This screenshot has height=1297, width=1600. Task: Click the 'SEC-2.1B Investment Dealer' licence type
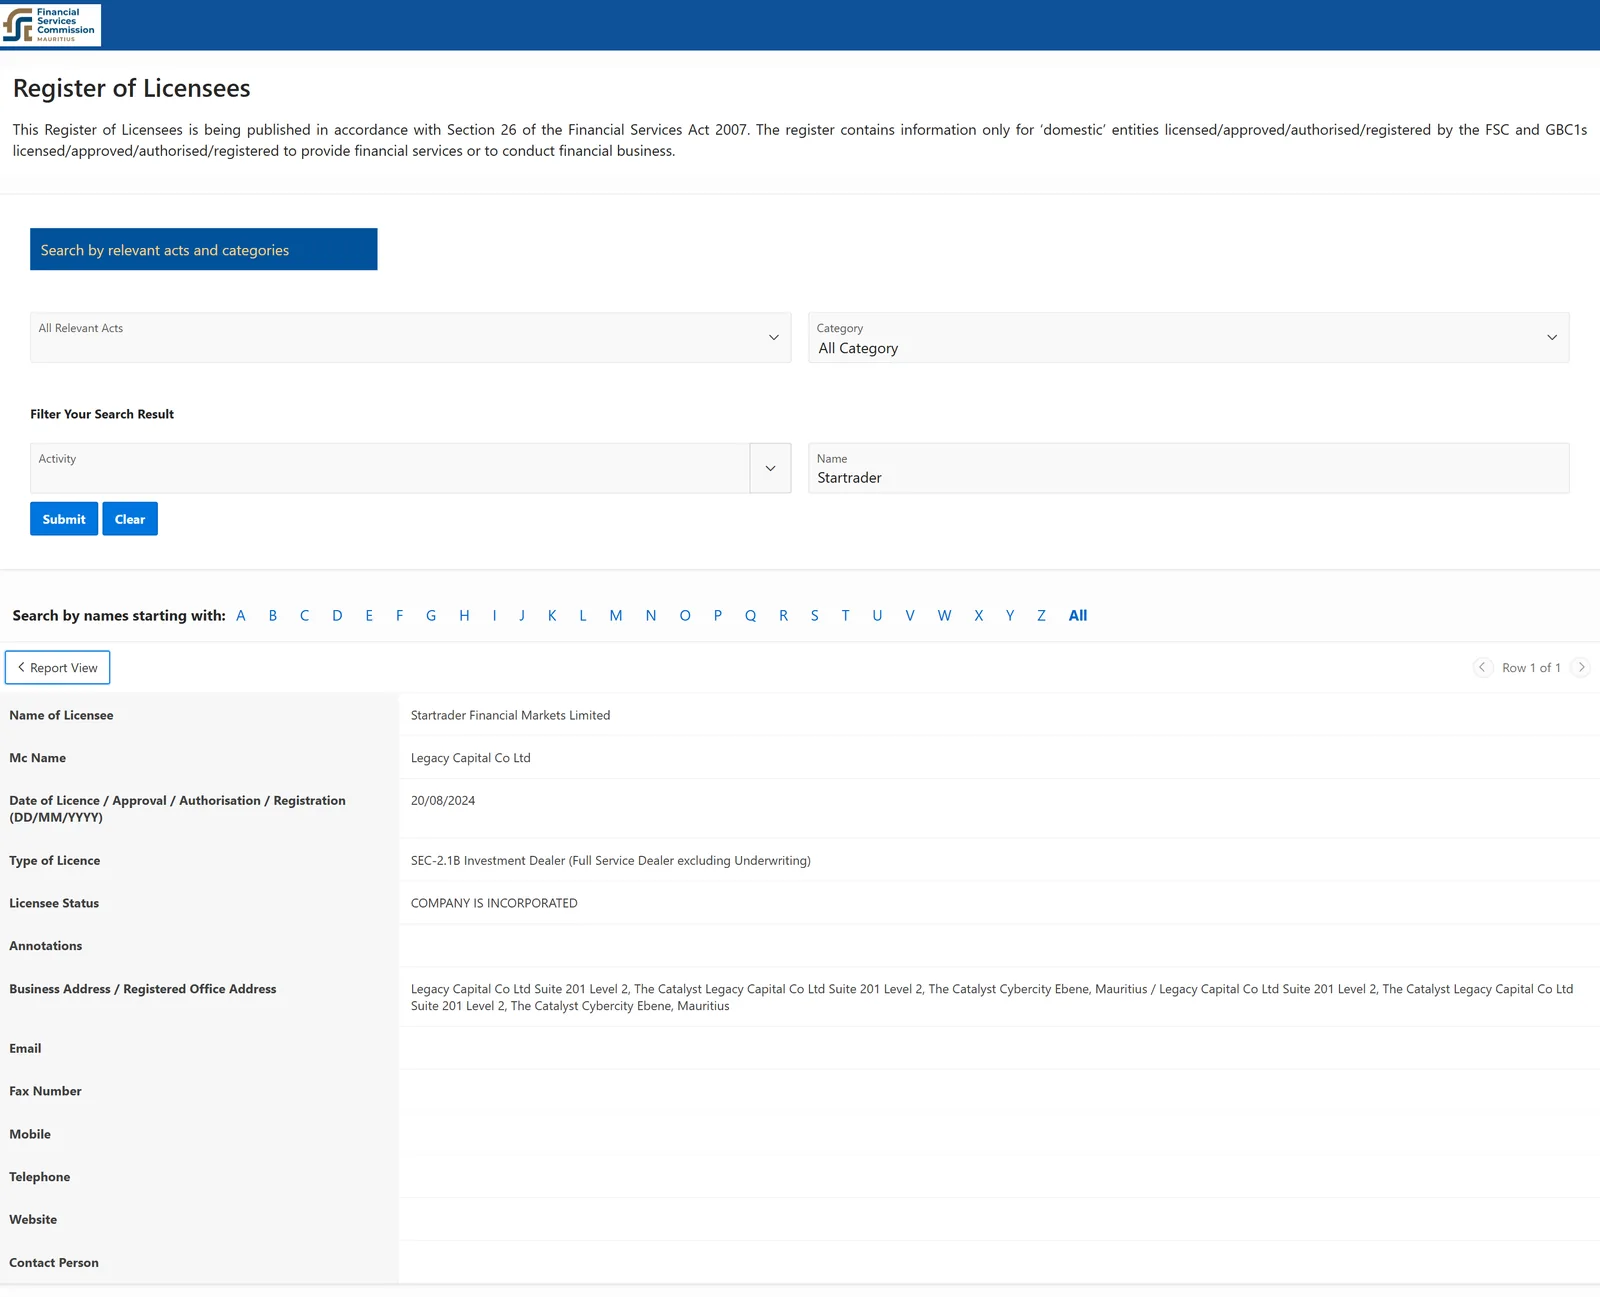click(611, 861)
